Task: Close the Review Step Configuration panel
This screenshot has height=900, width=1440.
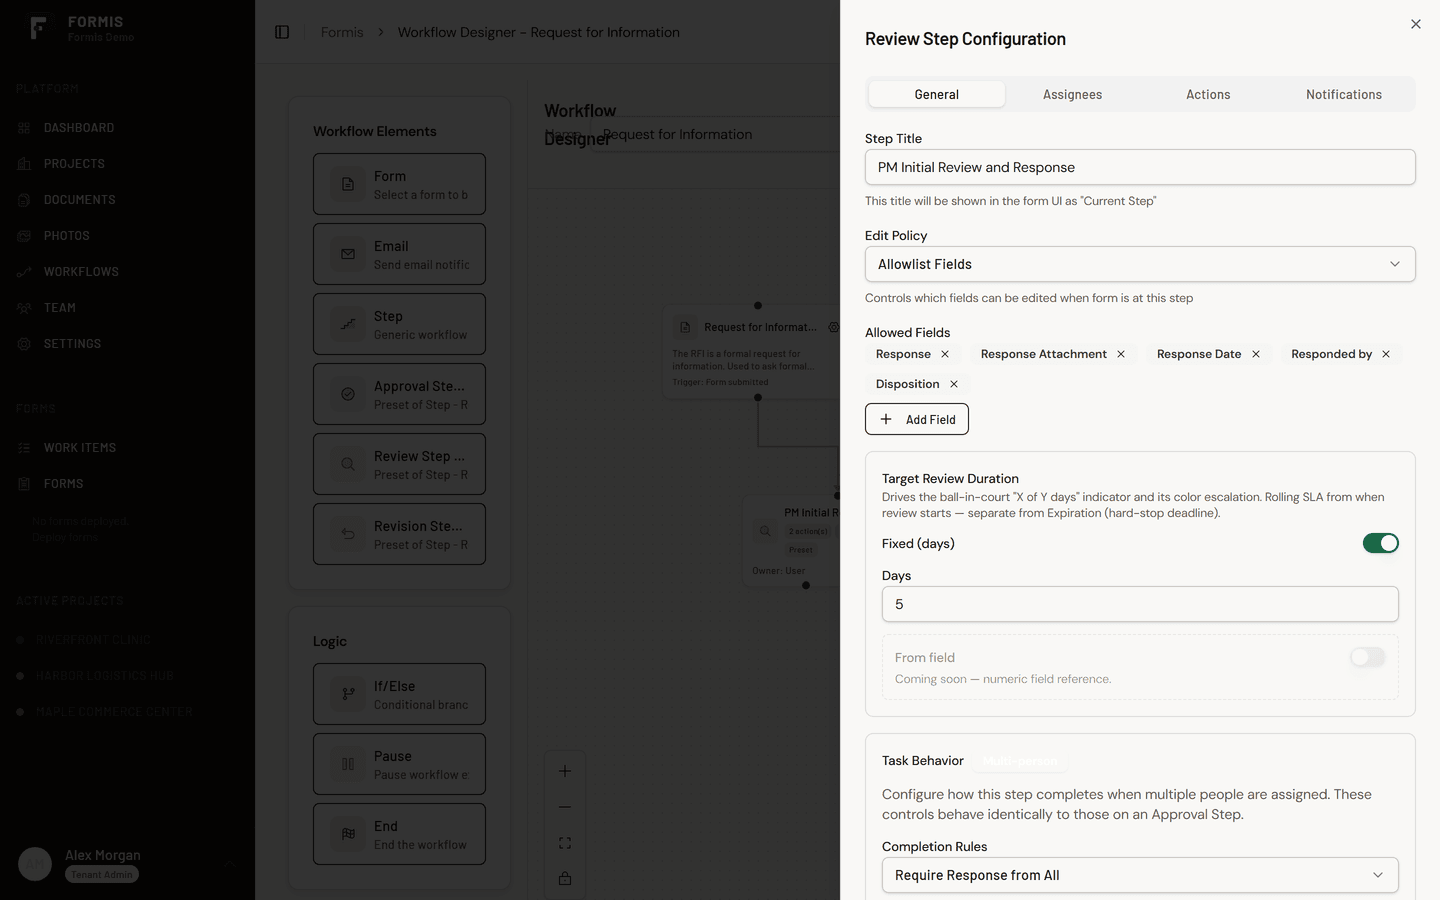Action: pos(1415,24)
